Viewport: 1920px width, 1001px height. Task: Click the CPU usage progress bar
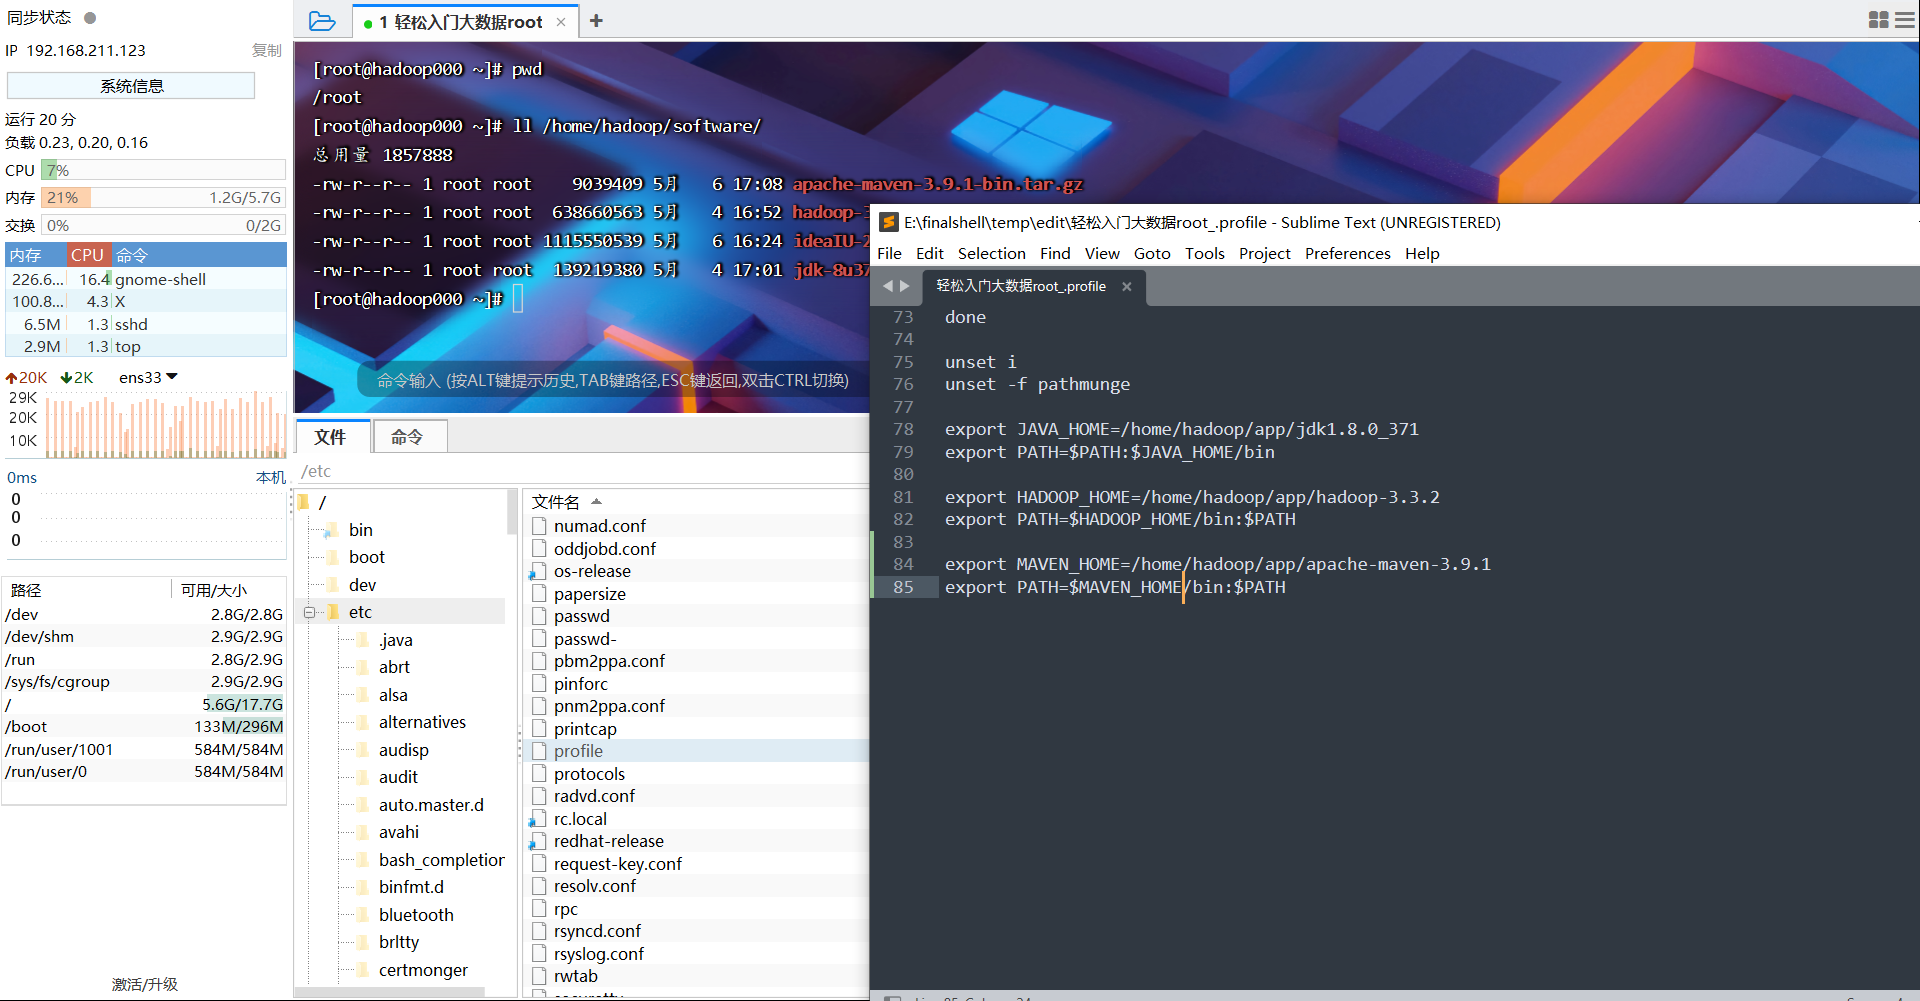(x=163, y=170)
